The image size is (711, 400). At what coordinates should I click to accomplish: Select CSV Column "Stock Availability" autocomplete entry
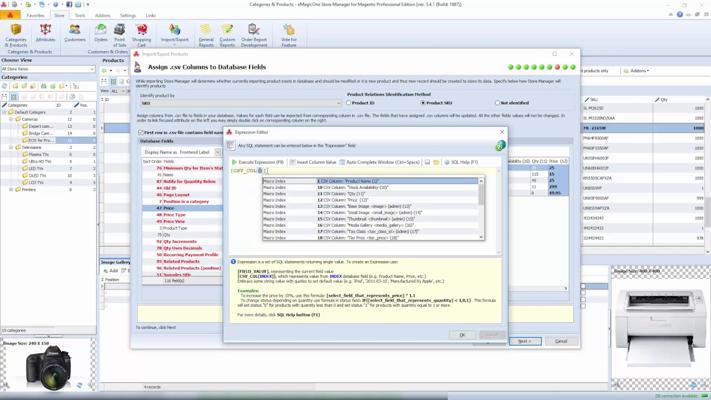click(370, 187)
